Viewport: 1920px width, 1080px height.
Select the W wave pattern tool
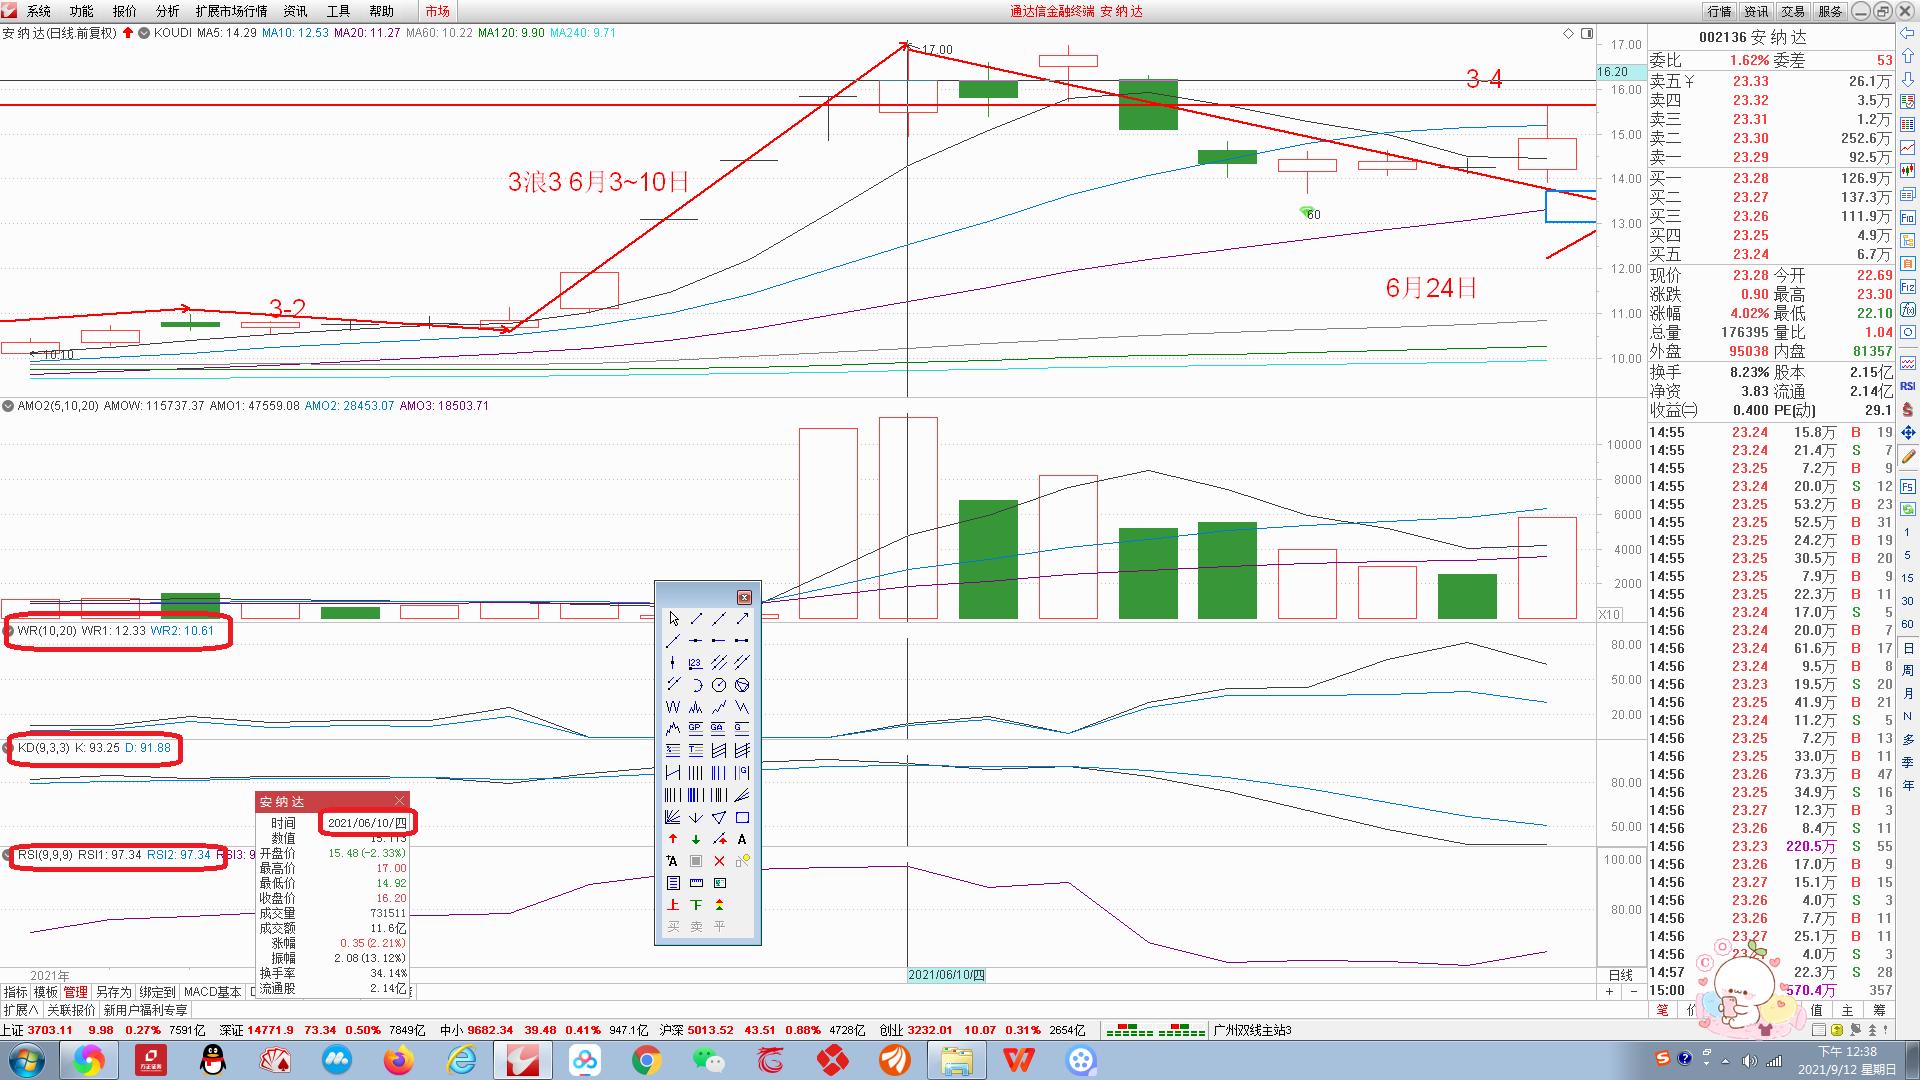(673, 707)
